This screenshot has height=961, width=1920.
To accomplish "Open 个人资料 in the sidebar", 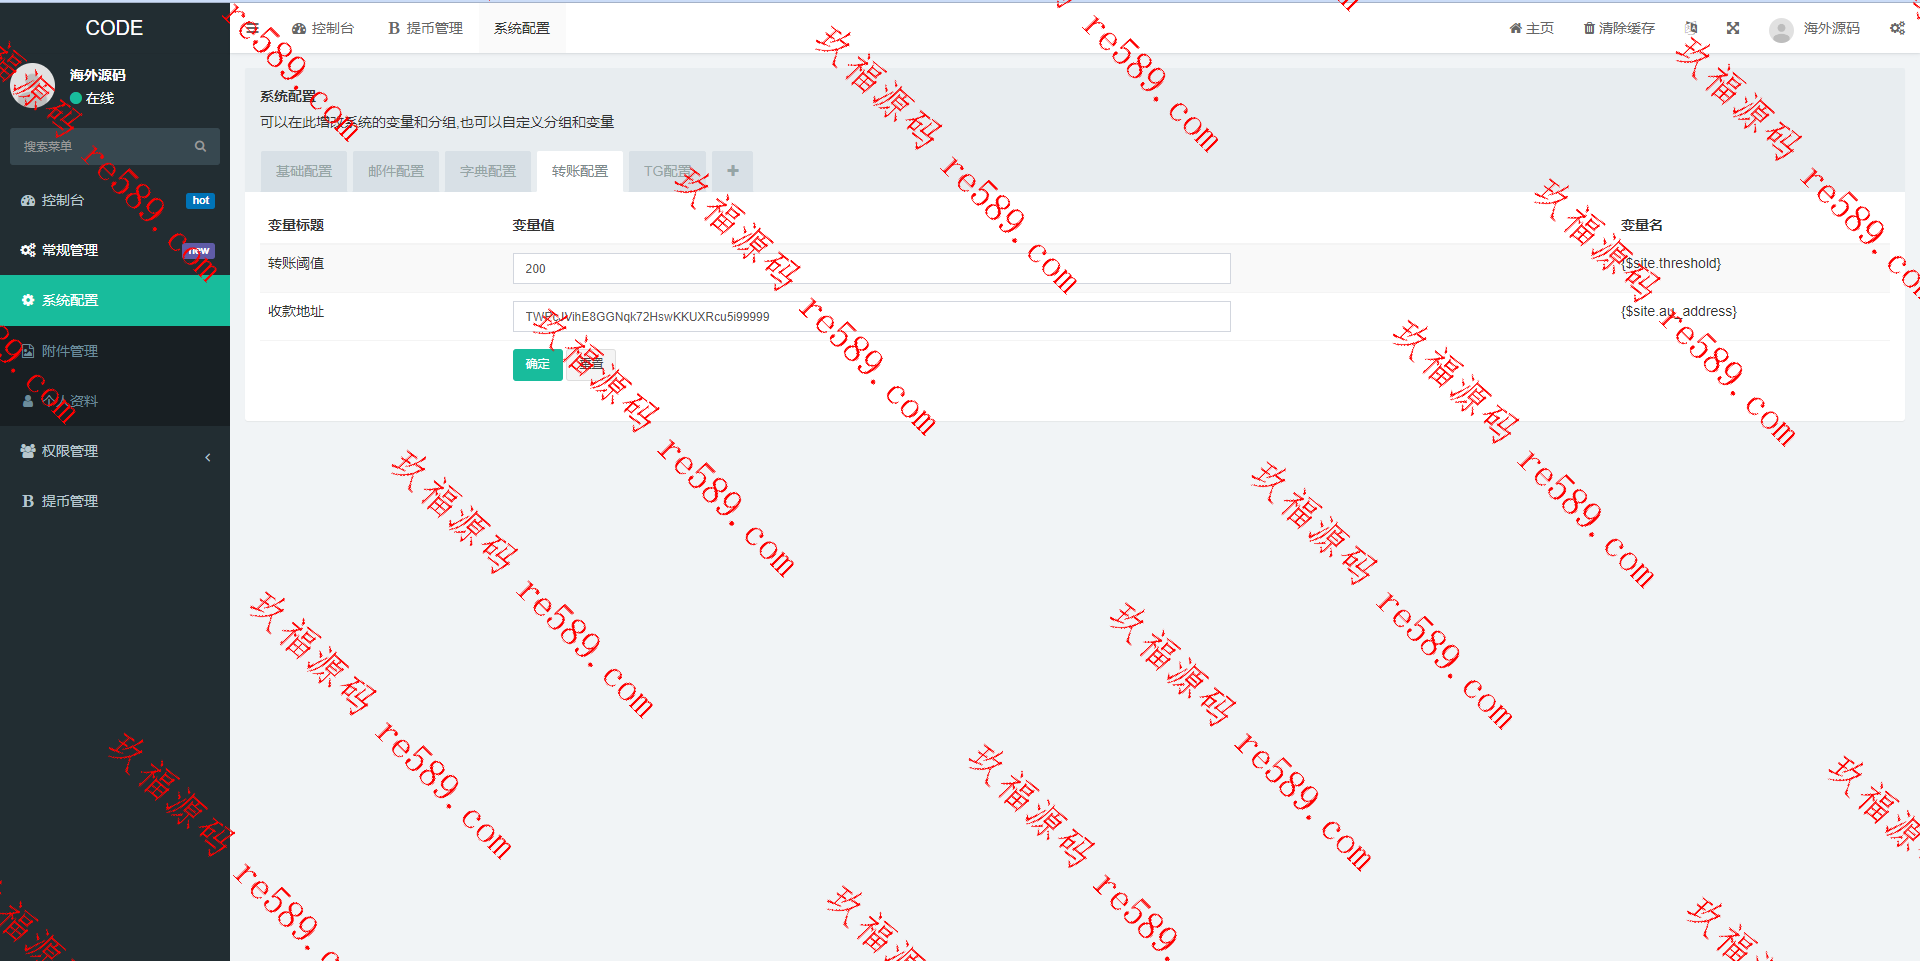I will point(115,401).
